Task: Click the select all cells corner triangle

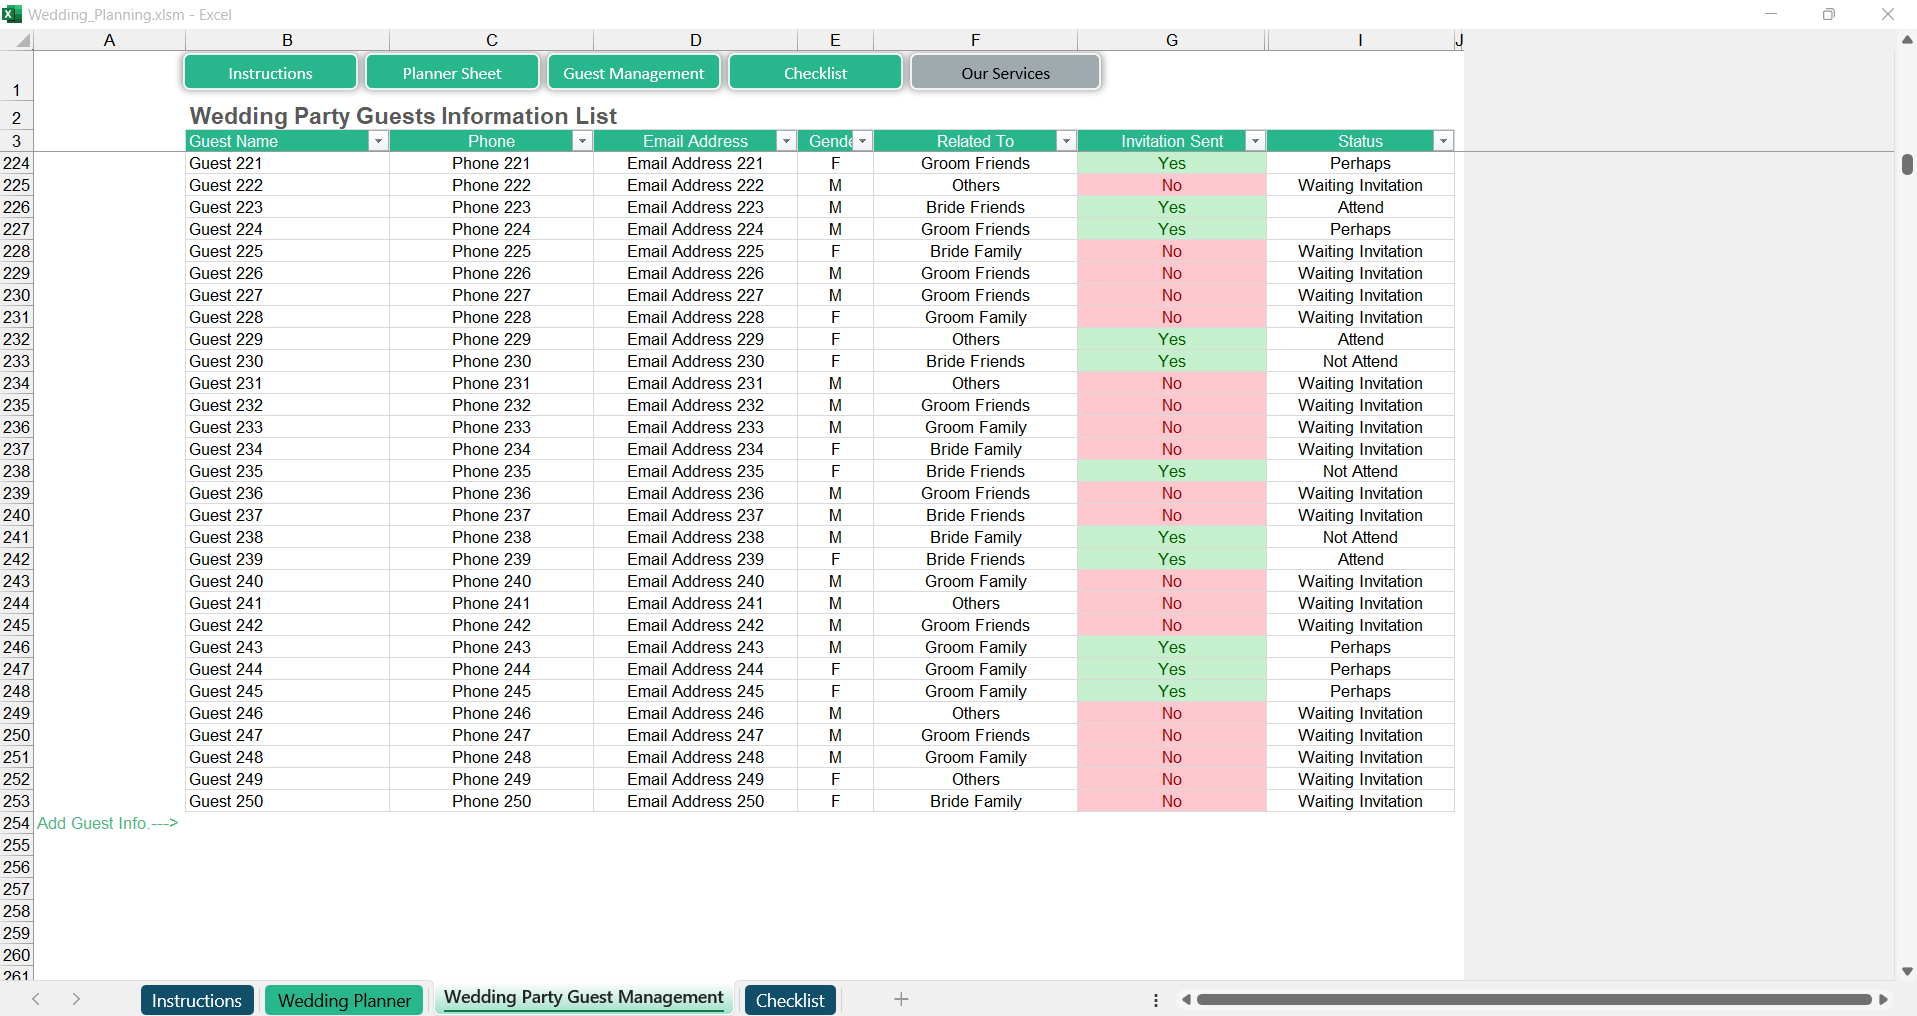Action: 22,41
